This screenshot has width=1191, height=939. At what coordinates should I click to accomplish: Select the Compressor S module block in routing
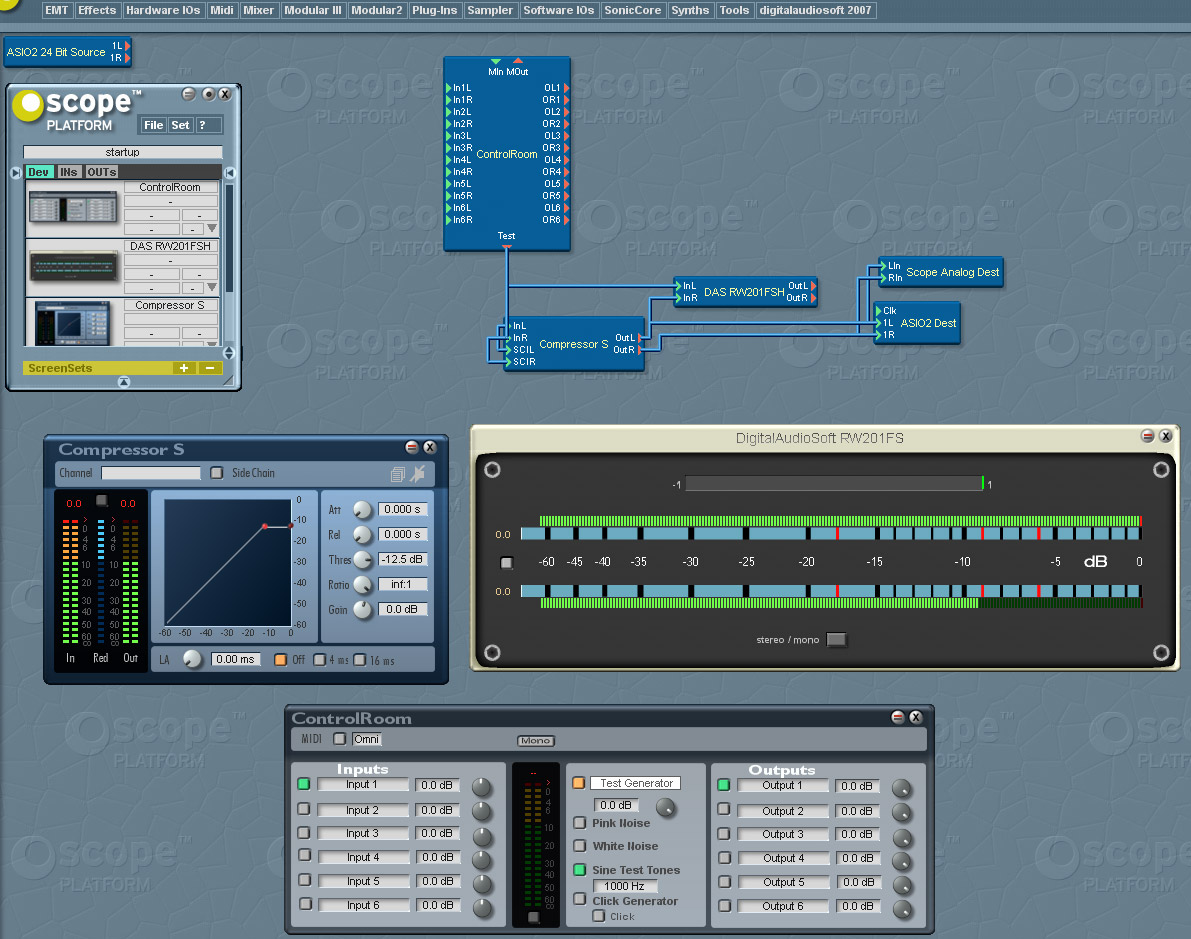coord(573,343)
